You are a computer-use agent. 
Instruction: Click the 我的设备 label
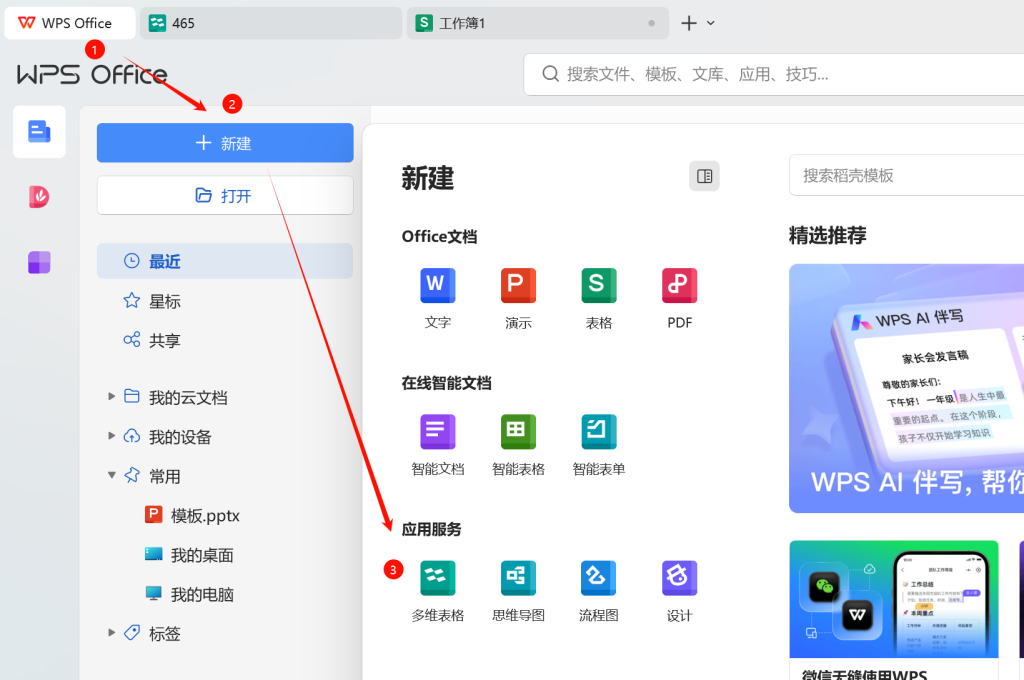(180, 436)
